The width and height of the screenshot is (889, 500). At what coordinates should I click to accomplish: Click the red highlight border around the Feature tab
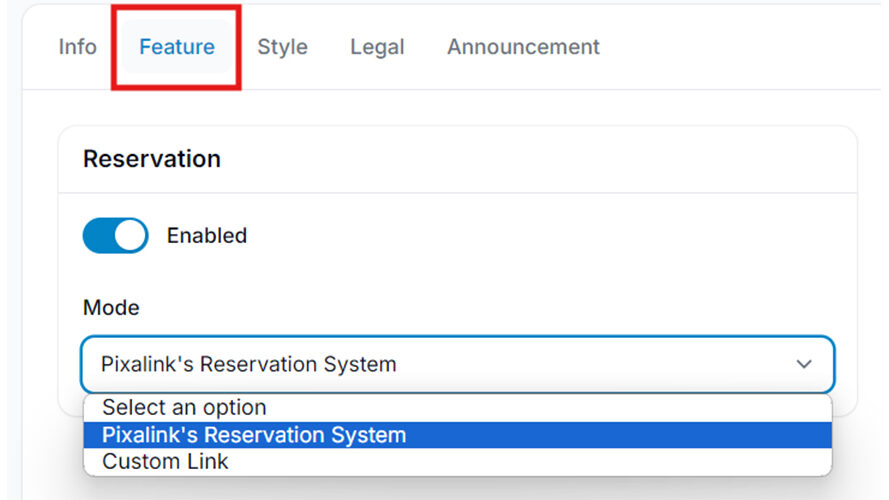point(176,8)
